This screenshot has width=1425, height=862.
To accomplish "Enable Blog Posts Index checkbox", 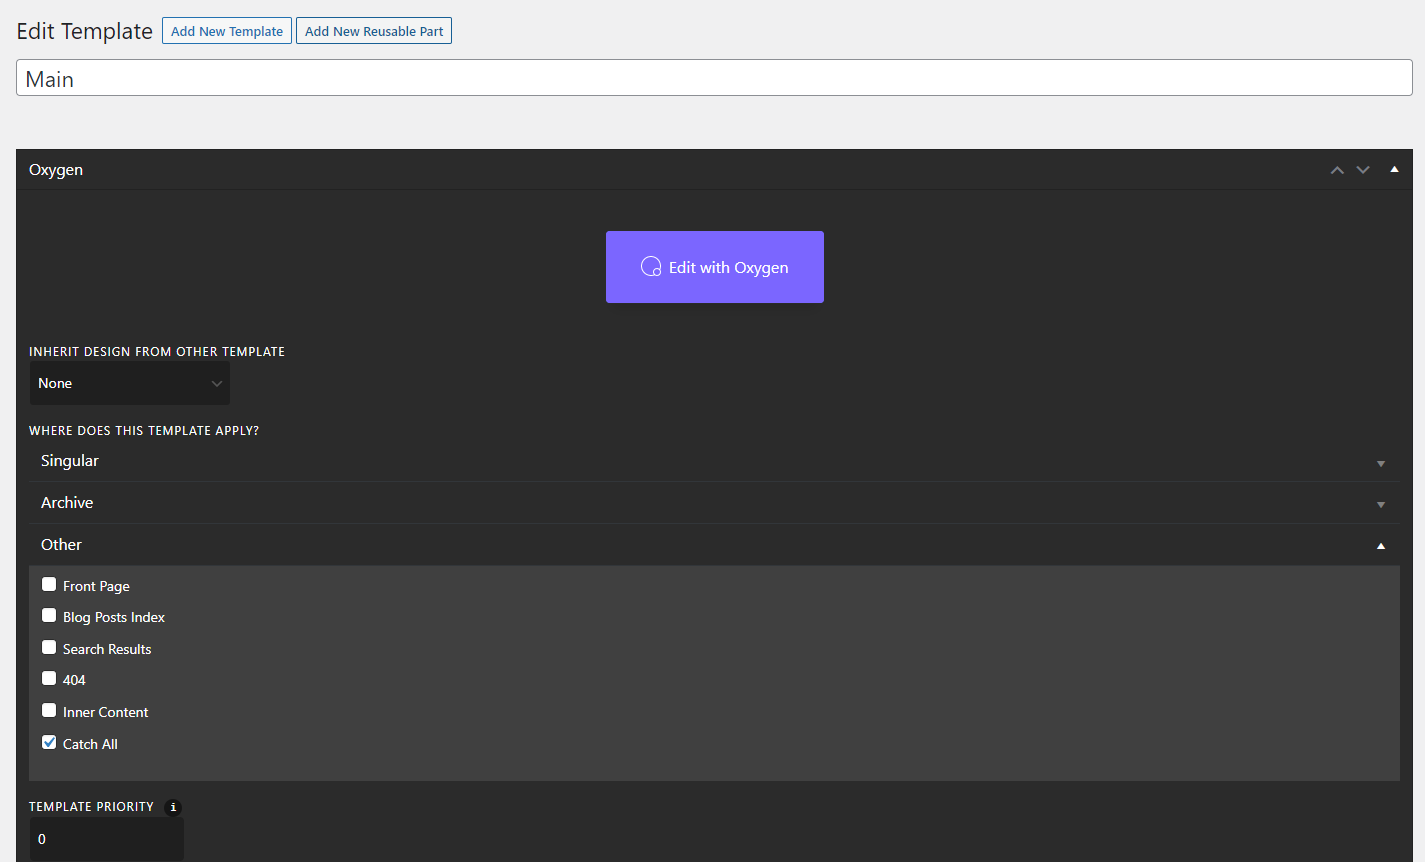I will coord(49,615).
